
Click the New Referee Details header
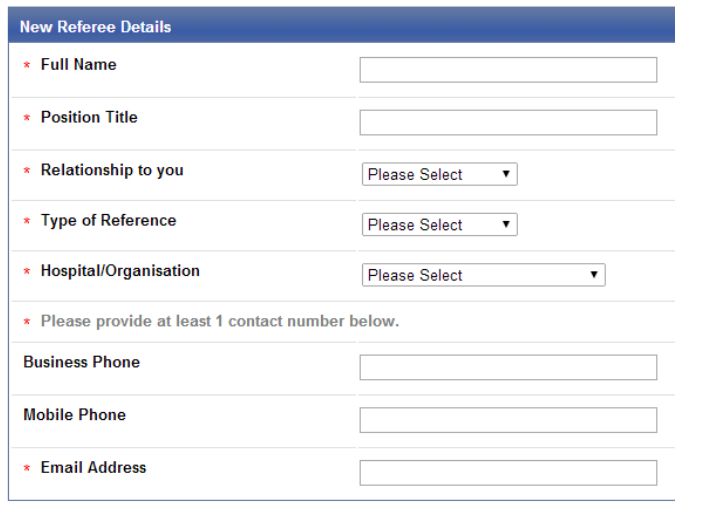pyautogui.click(x=95, y=27)
